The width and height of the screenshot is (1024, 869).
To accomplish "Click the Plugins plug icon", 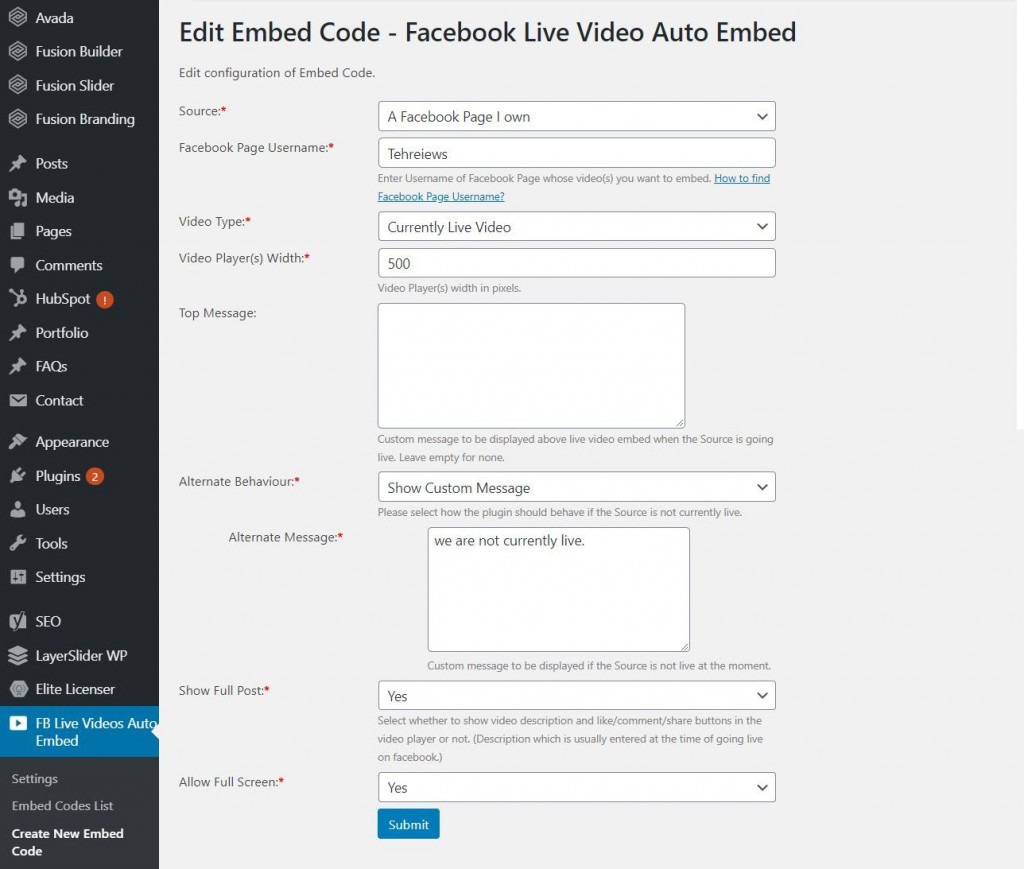I will pyautogui.click(x=18, y=476).
